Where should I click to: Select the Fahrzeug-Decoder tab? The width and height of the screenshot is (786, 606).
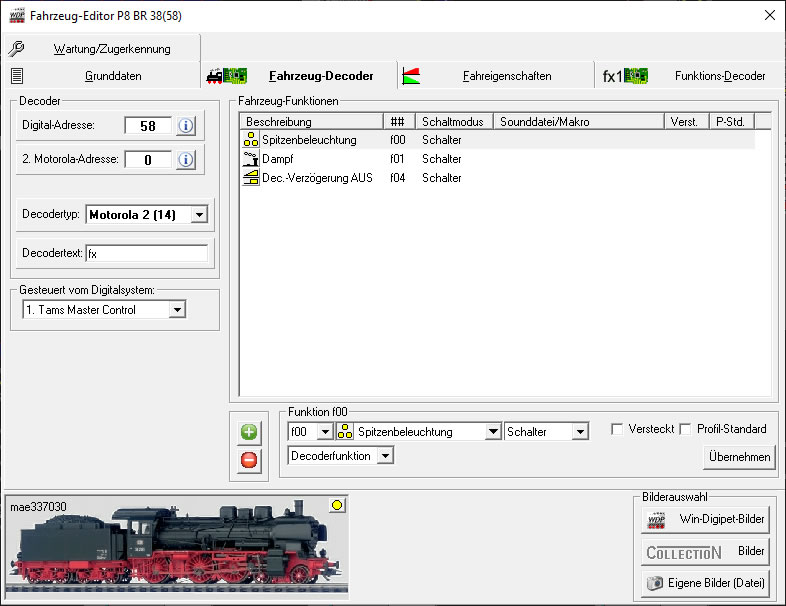299,76
